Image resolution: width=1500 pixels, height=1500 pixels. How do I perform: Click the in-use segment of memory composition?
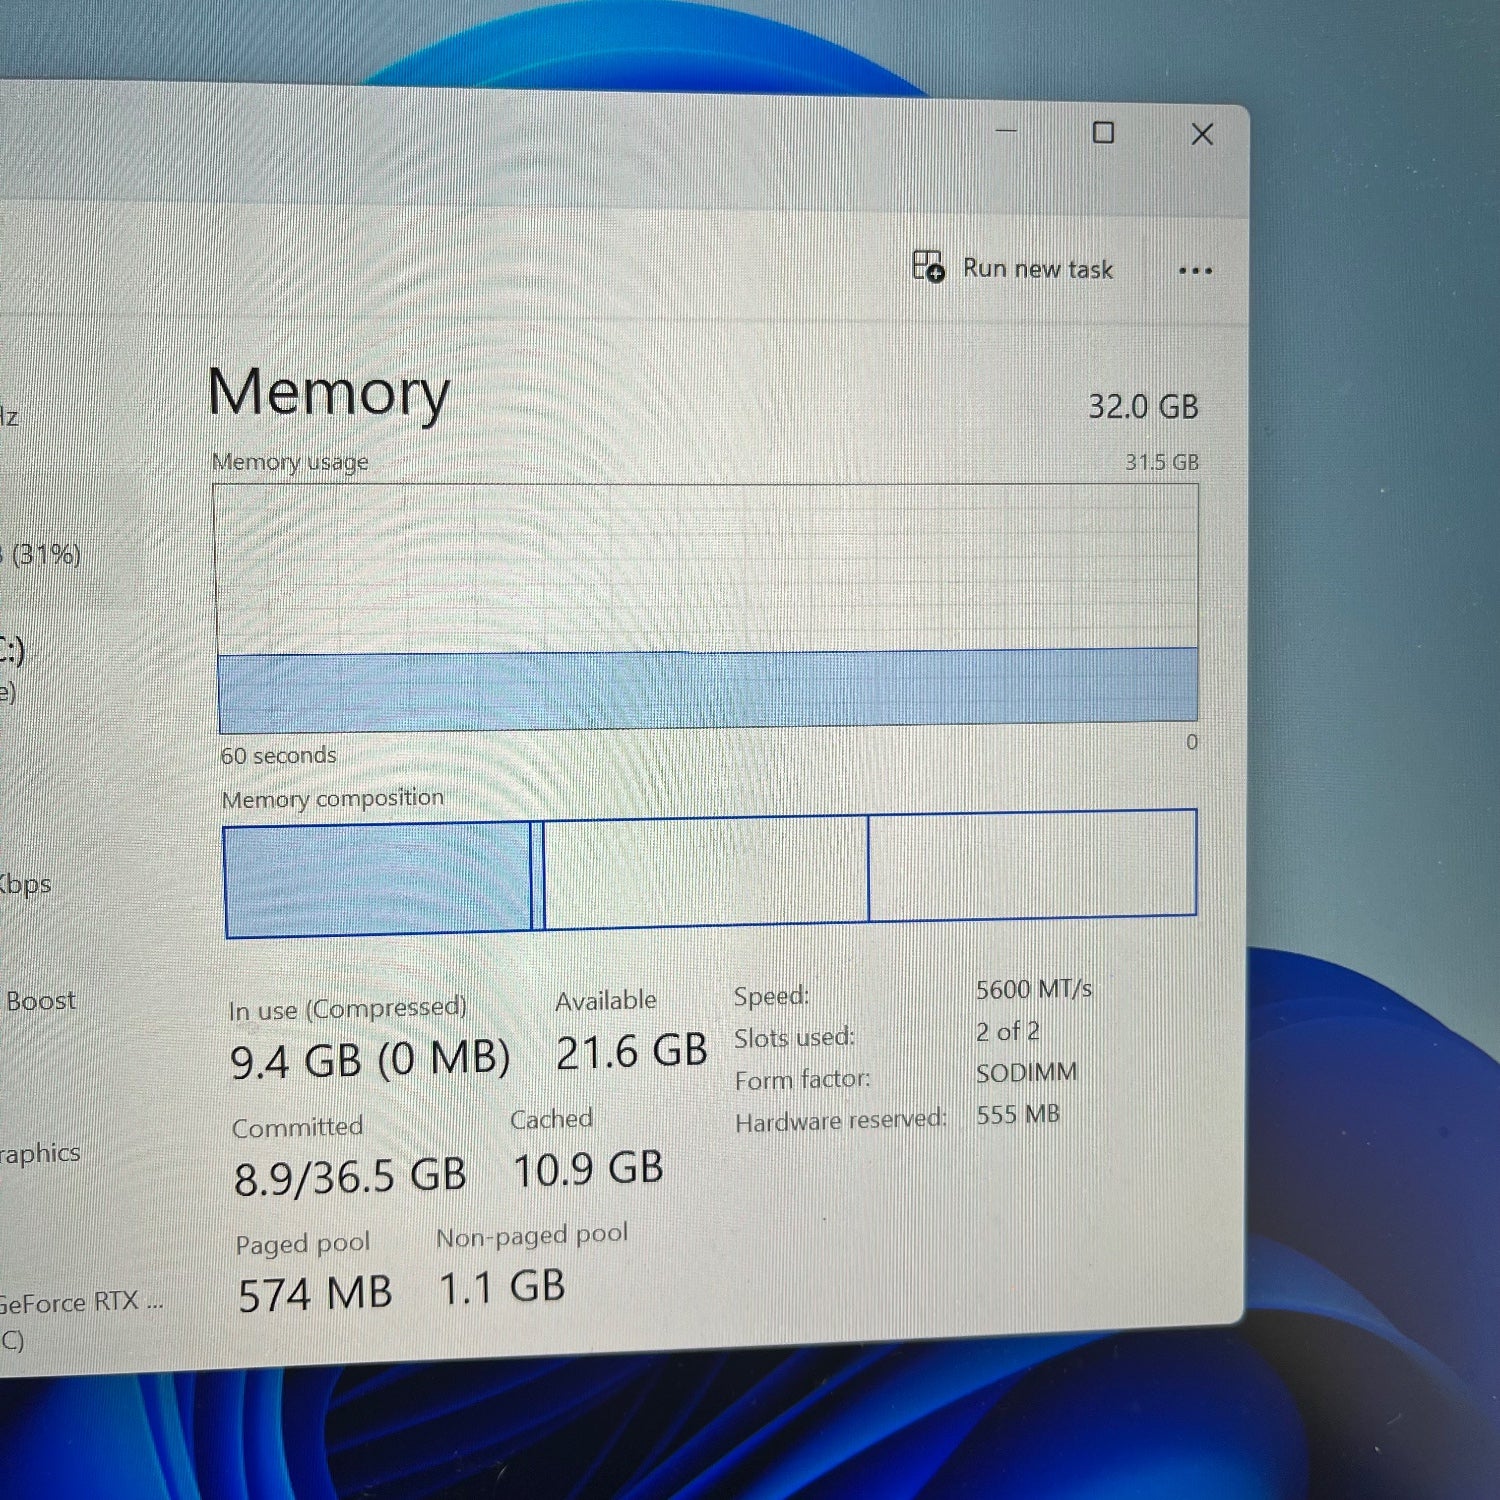[x=377, y=879]
